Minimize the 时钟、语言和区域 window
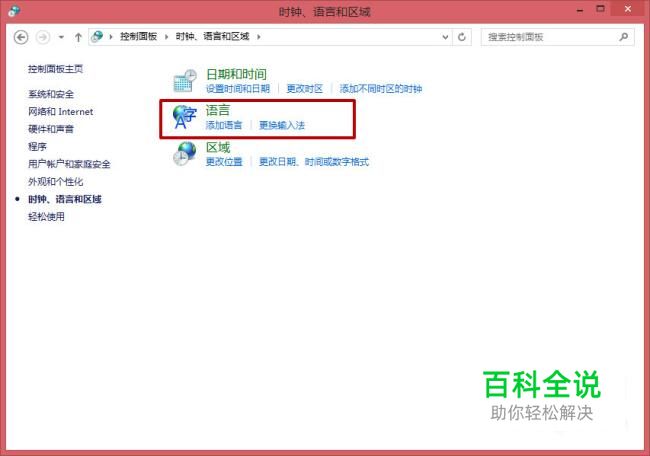Image resolution: width=650 pixels, height=456 pixels. [580, 10]
